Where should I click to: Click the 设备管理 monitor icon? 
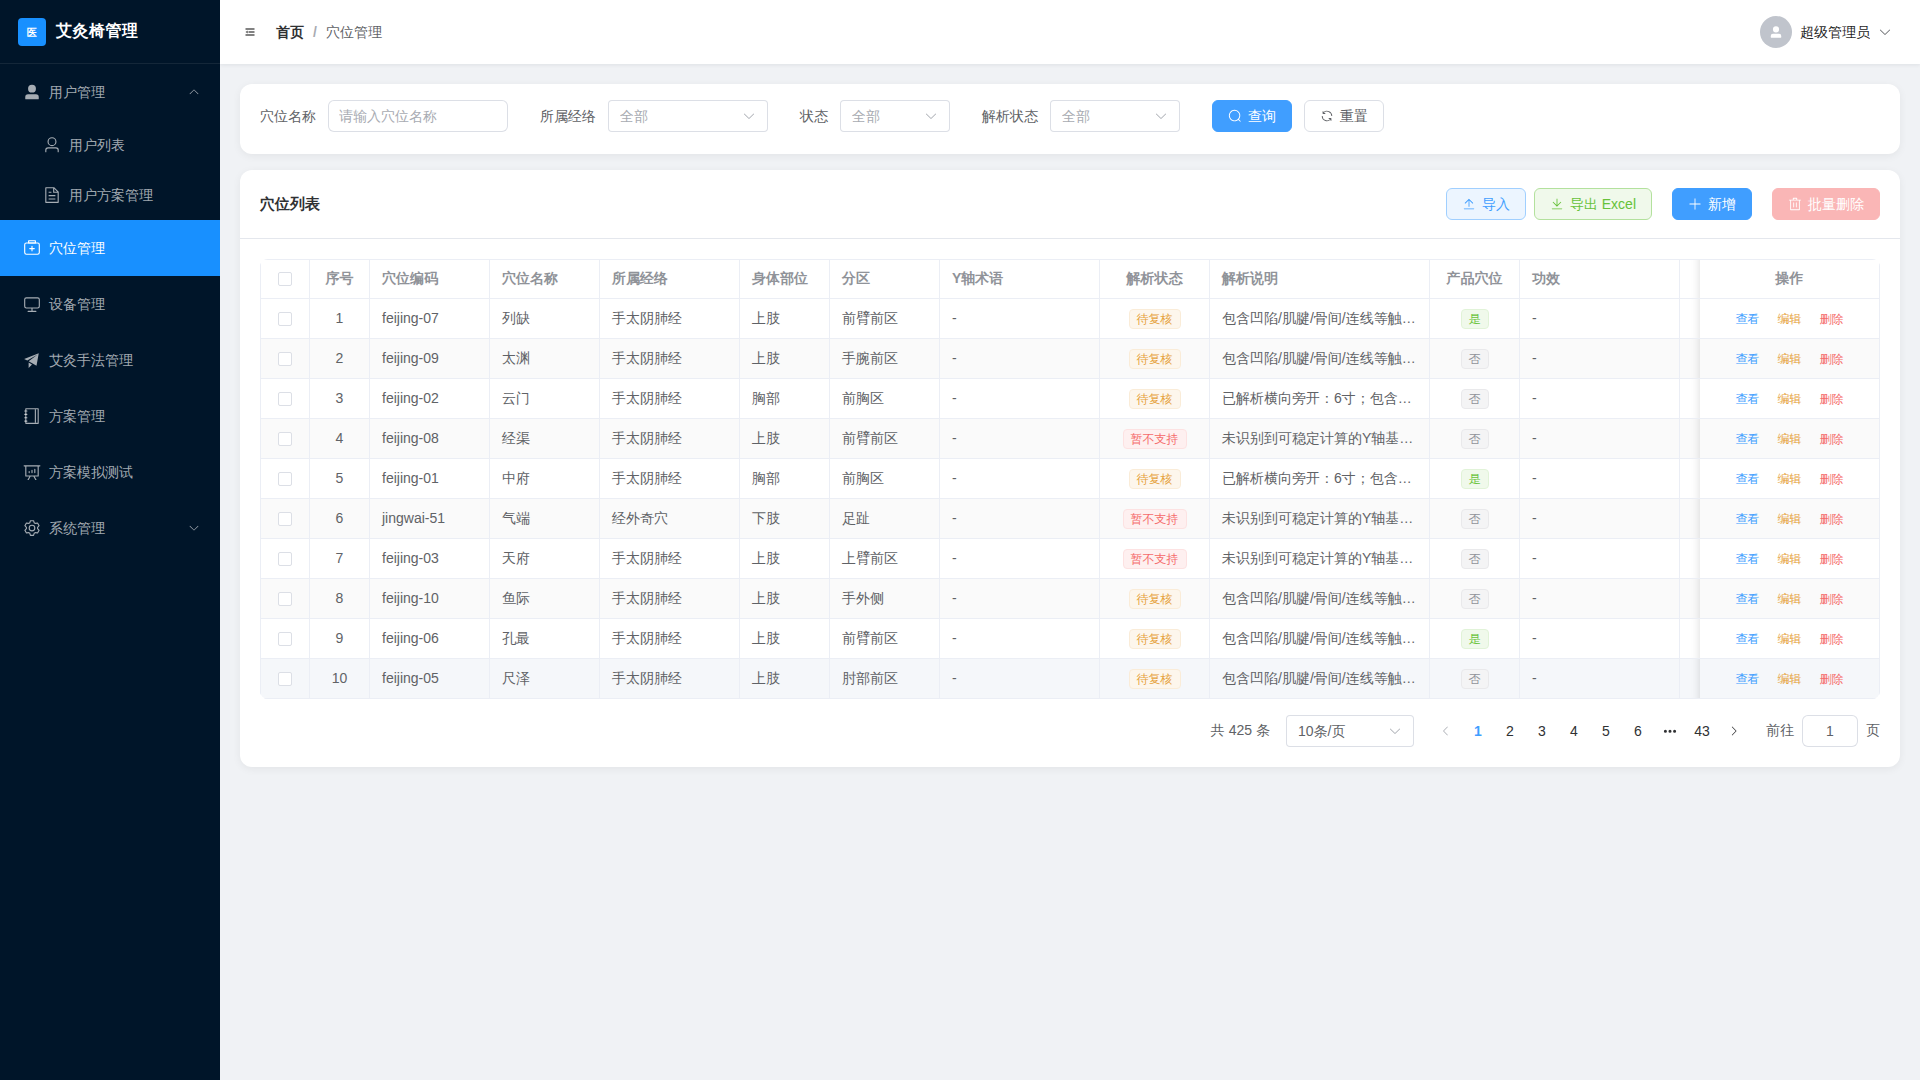(x=32, y=304)
